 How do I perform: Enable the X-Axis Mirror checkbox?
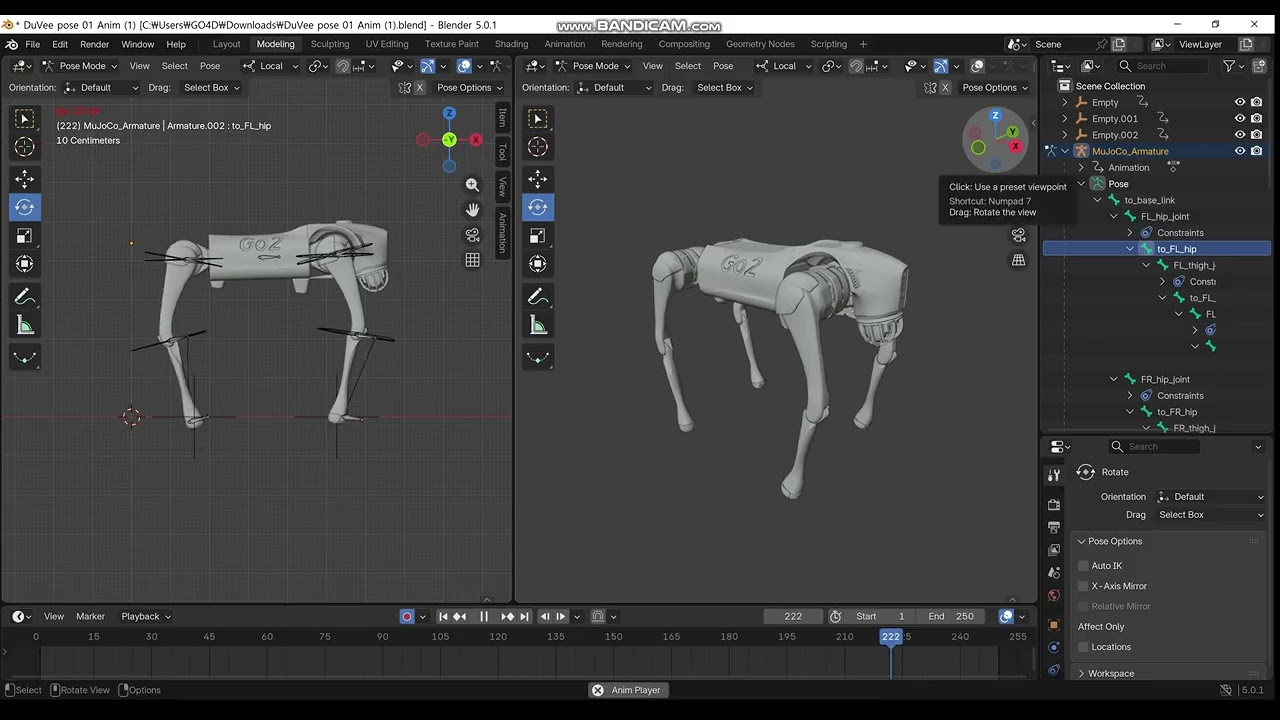pyautogui.click(x=1083, y=586)
